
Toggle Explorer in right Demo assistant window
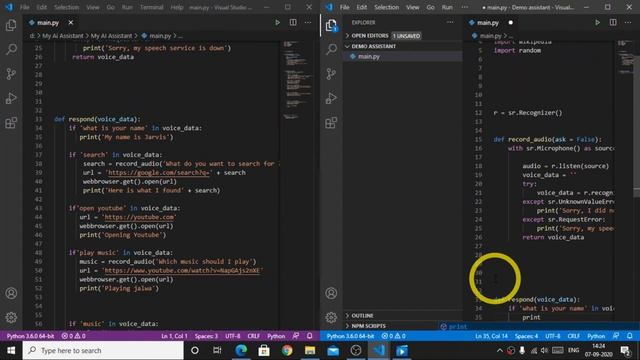point(331,25)
